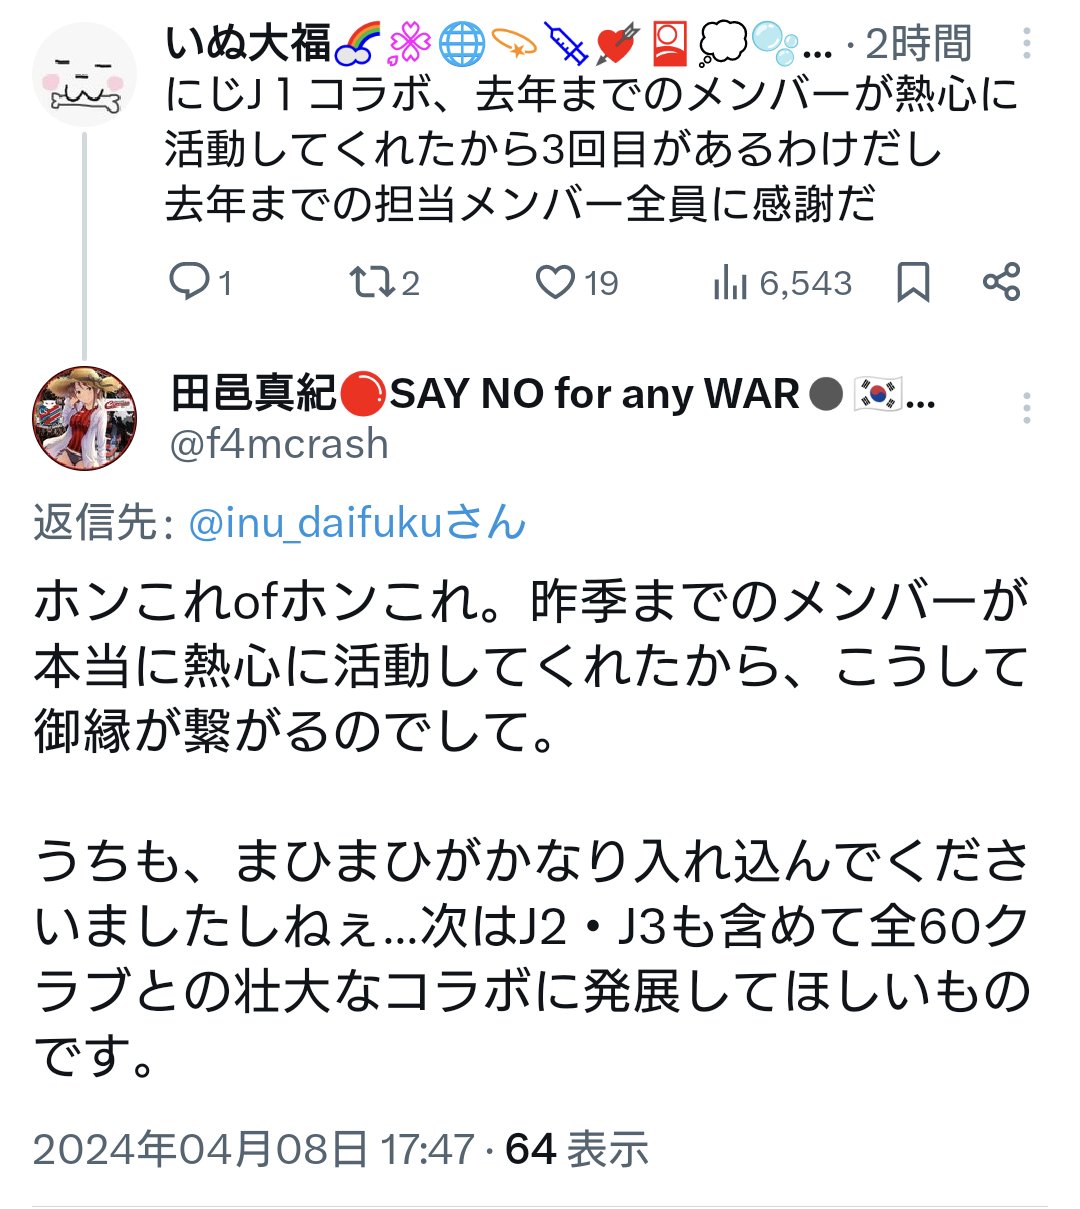The image size is (1080, 1209).
Task: Open the view count analytics icon
Action: click(x=730, y=283)
